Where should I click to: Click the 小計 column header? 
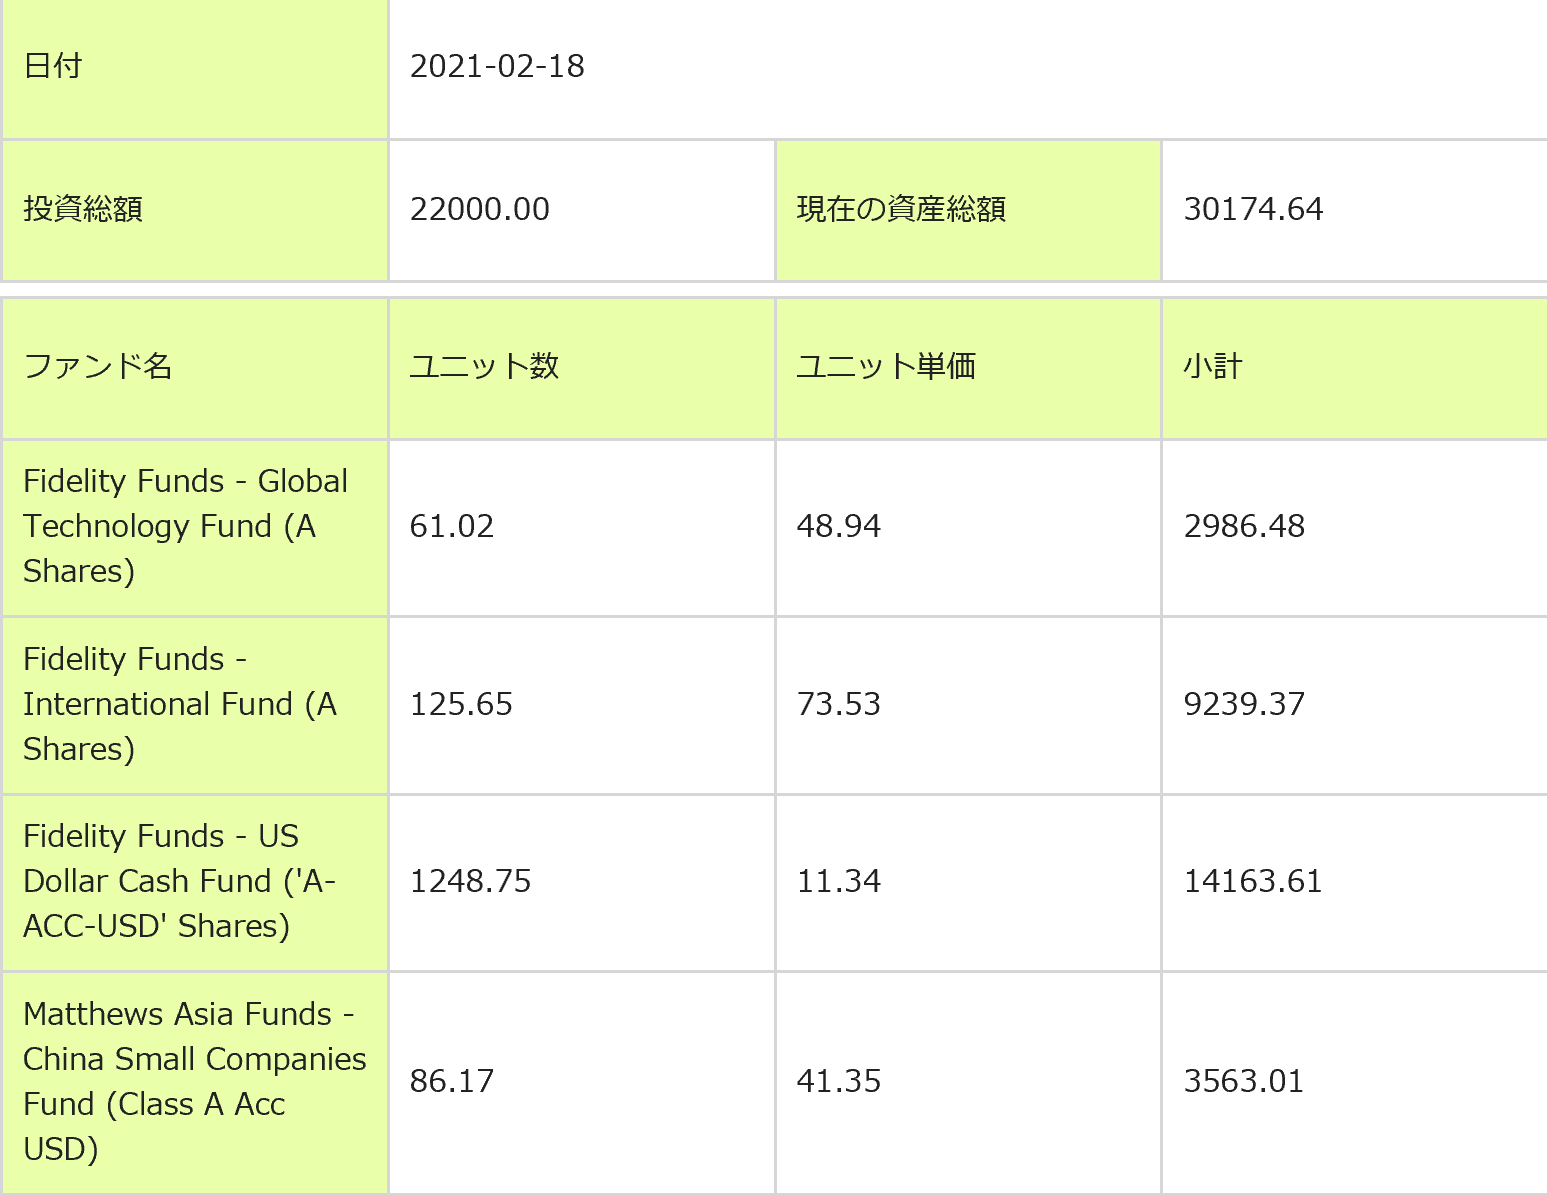tap(1212, 366)
